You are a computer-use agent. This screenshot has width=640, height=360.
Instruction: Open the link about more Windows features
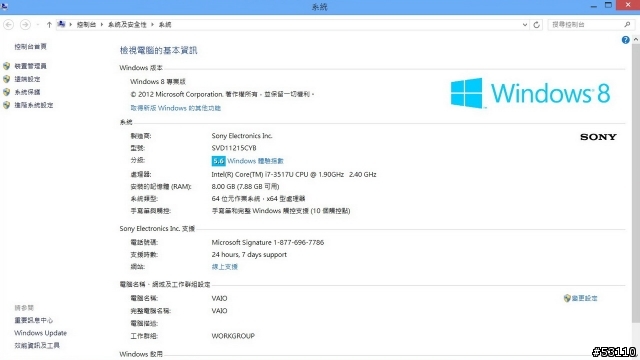[x=176, y=108]
